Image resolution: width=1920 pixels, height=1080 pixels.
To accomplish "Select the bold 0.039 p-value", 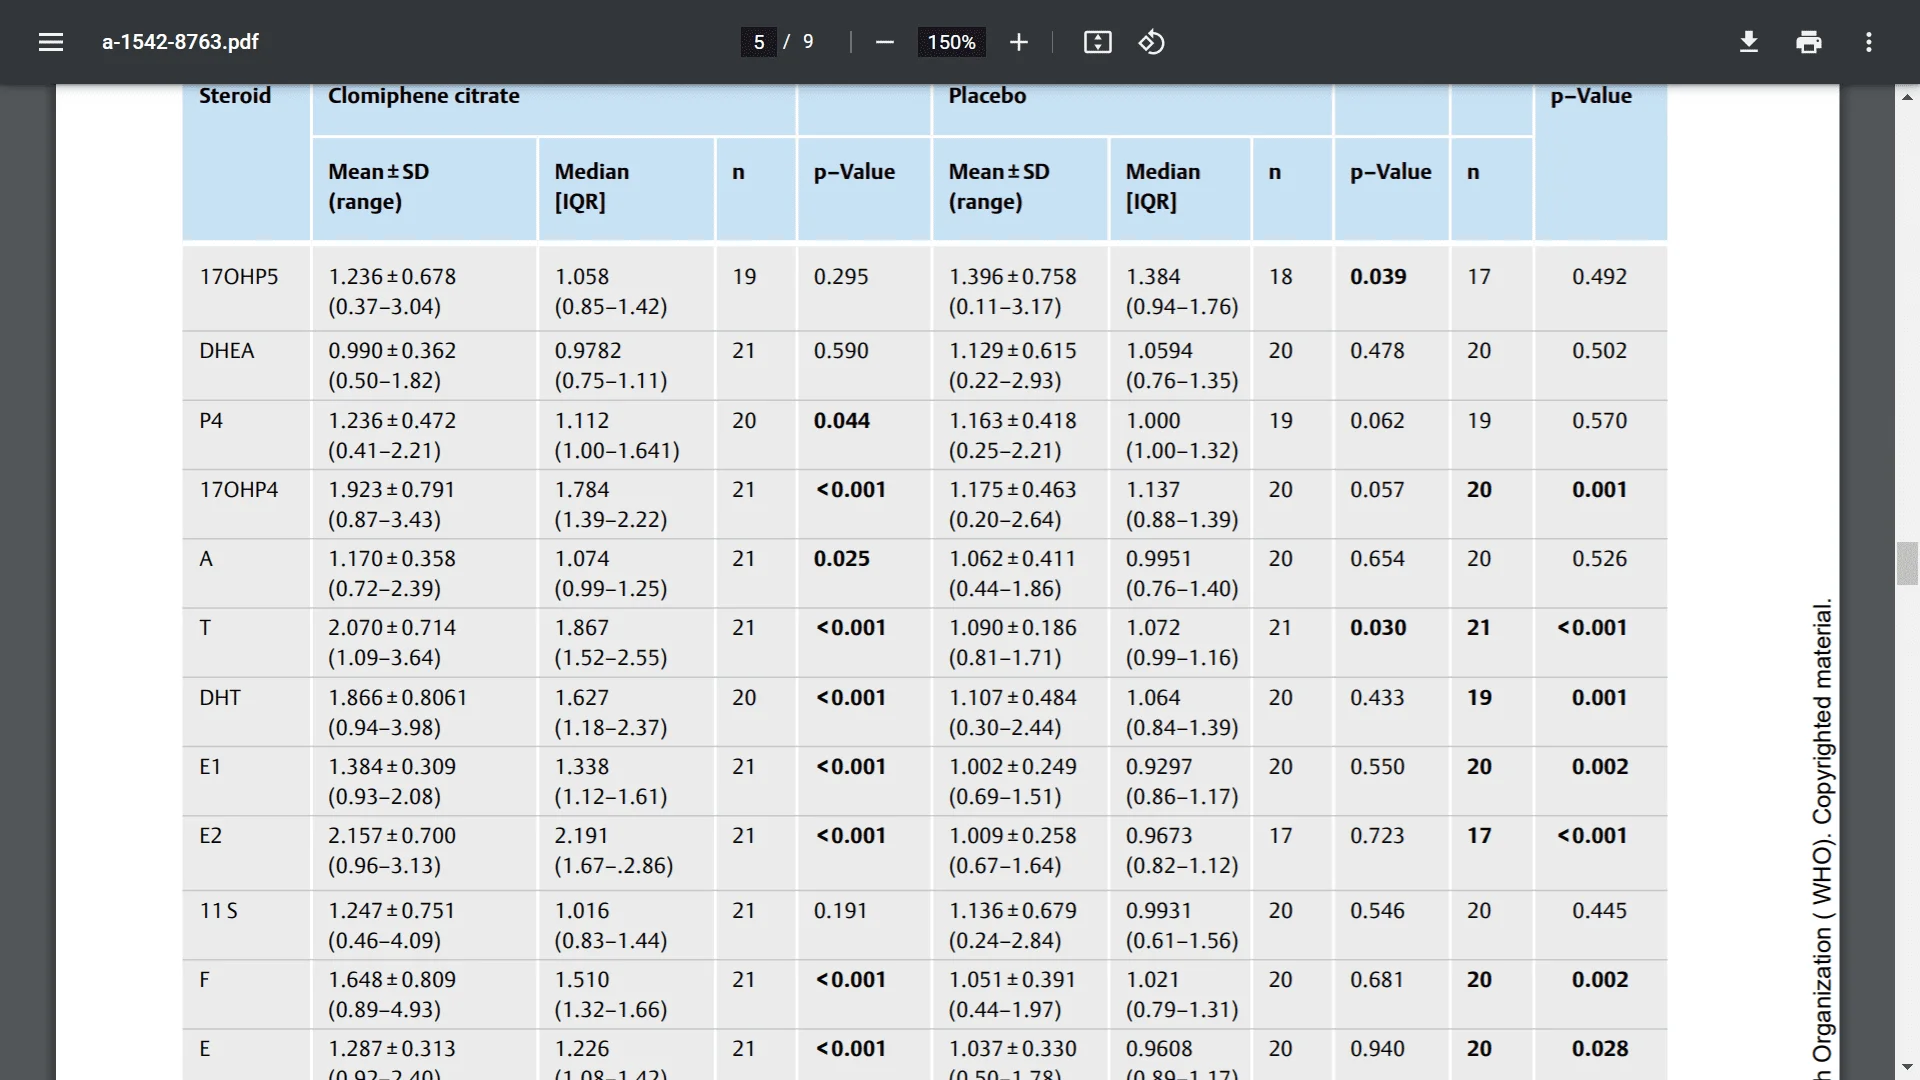I will point(1378,277).
